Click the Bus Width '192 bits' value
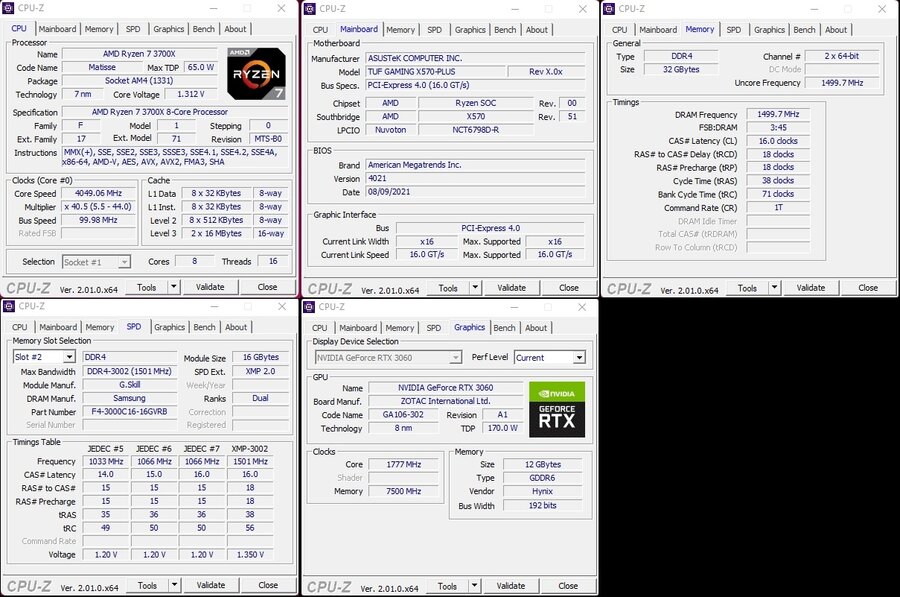This screenshot has height=597, width=900. (x=542, y=506)
